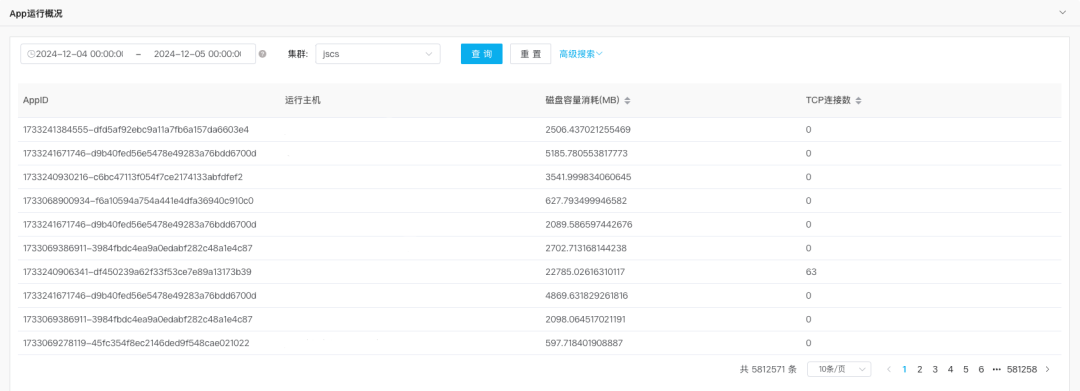The image size is (1080, 391).
Task: Click the AppID column header
Action: [x=36, y=101]
